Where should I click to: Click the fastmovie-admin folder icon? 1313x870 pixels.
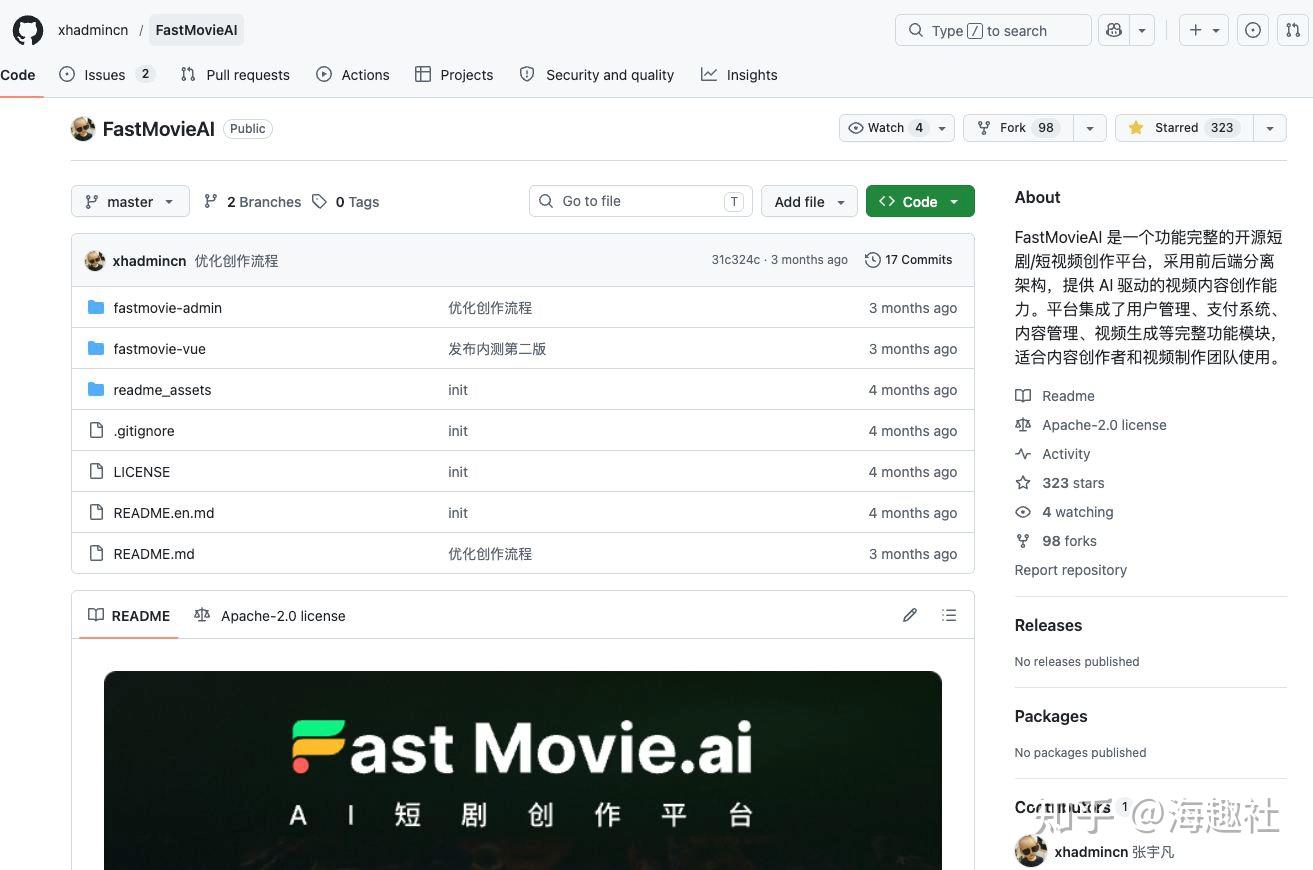96,307
